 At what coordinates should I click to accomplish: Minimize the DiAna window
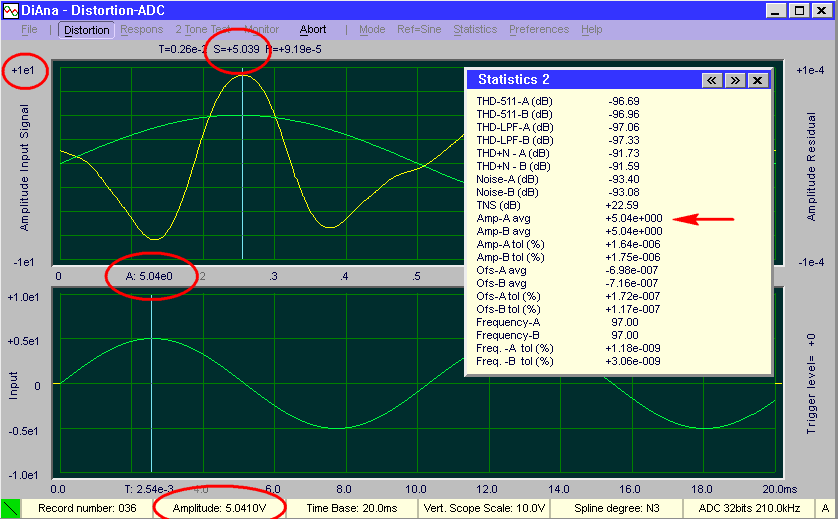point(776,11)
